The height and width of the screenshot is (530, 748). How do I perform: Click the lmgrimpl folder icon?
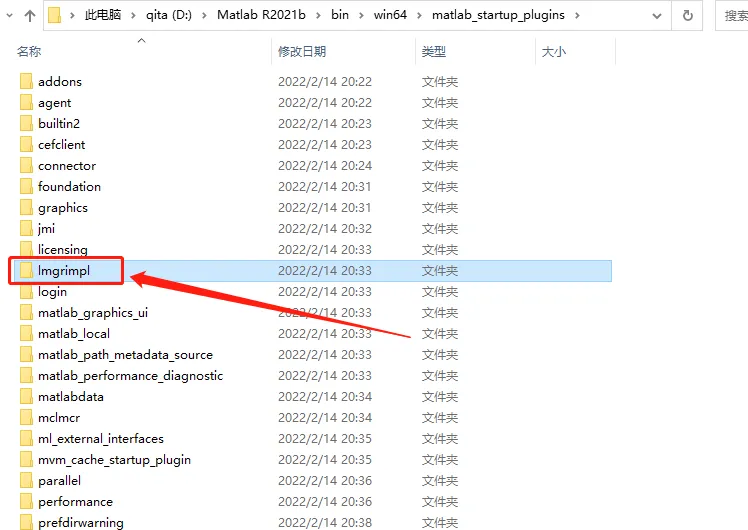26,270
